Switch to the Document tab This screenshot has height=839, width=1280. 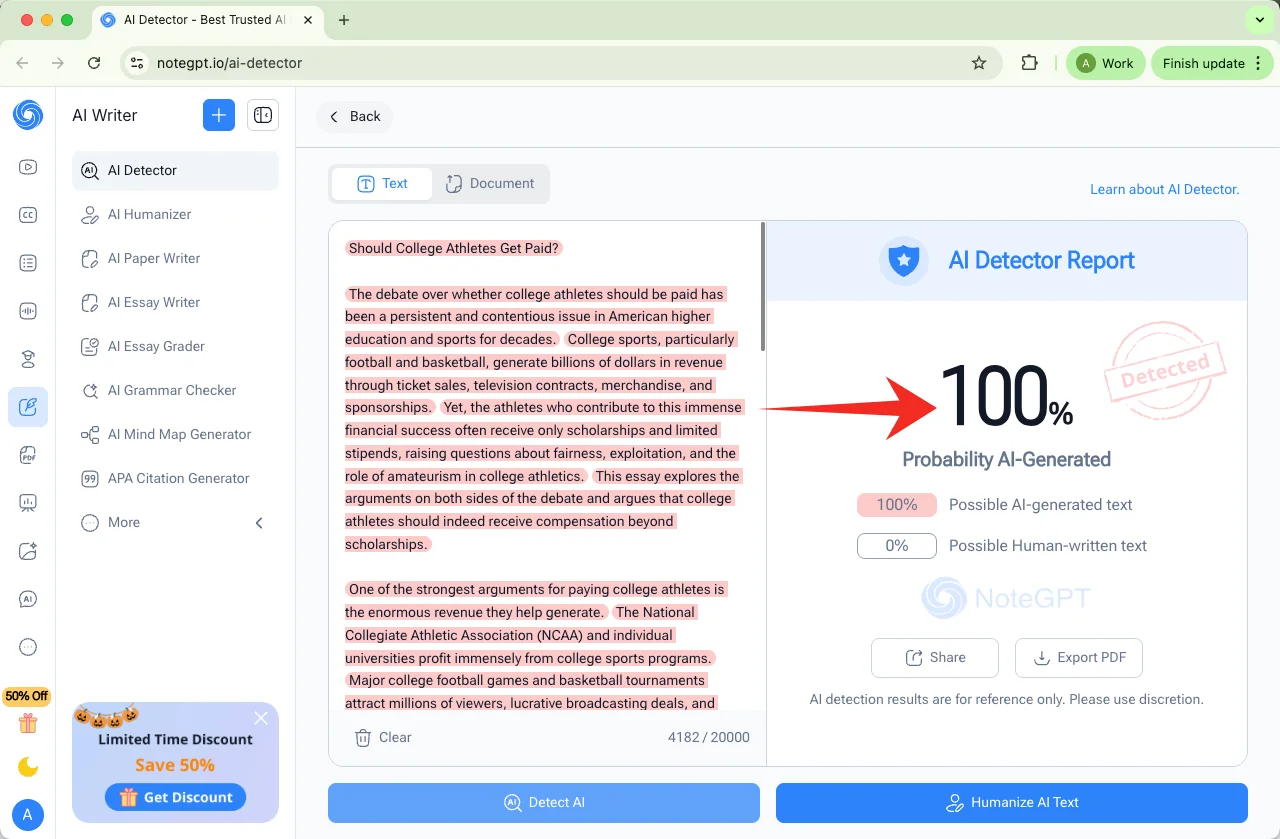(x=490, y=183)
